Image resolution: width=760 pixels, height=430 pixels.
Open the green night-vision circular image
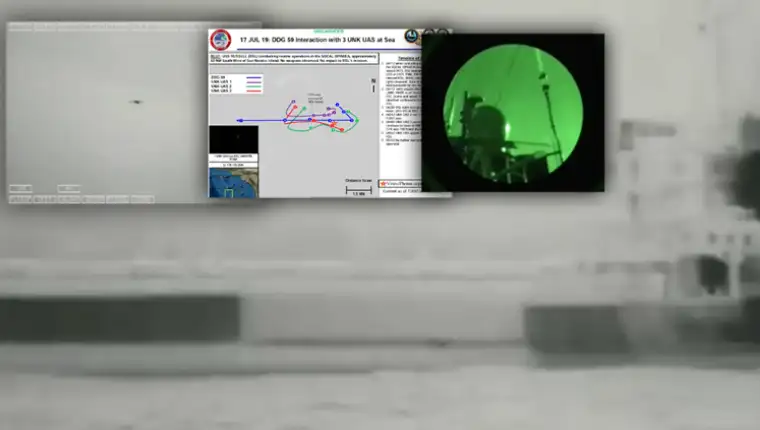[x=513, y=112]
